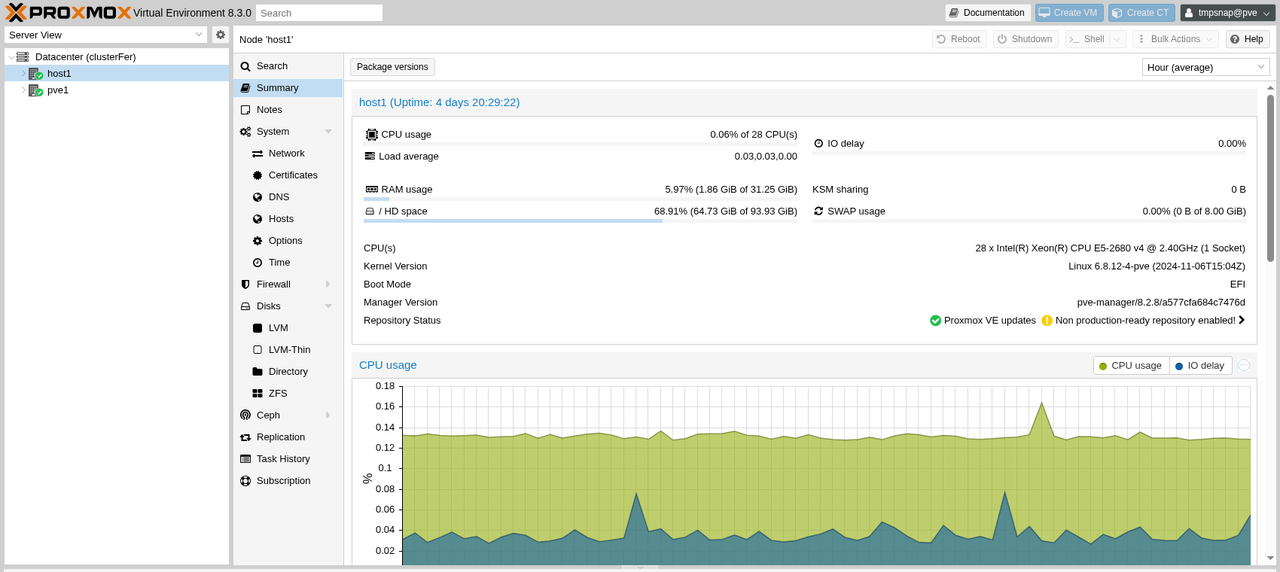1280x572 pixels.
Task: Click the Task History list icon
Action: tap(246, 459)
